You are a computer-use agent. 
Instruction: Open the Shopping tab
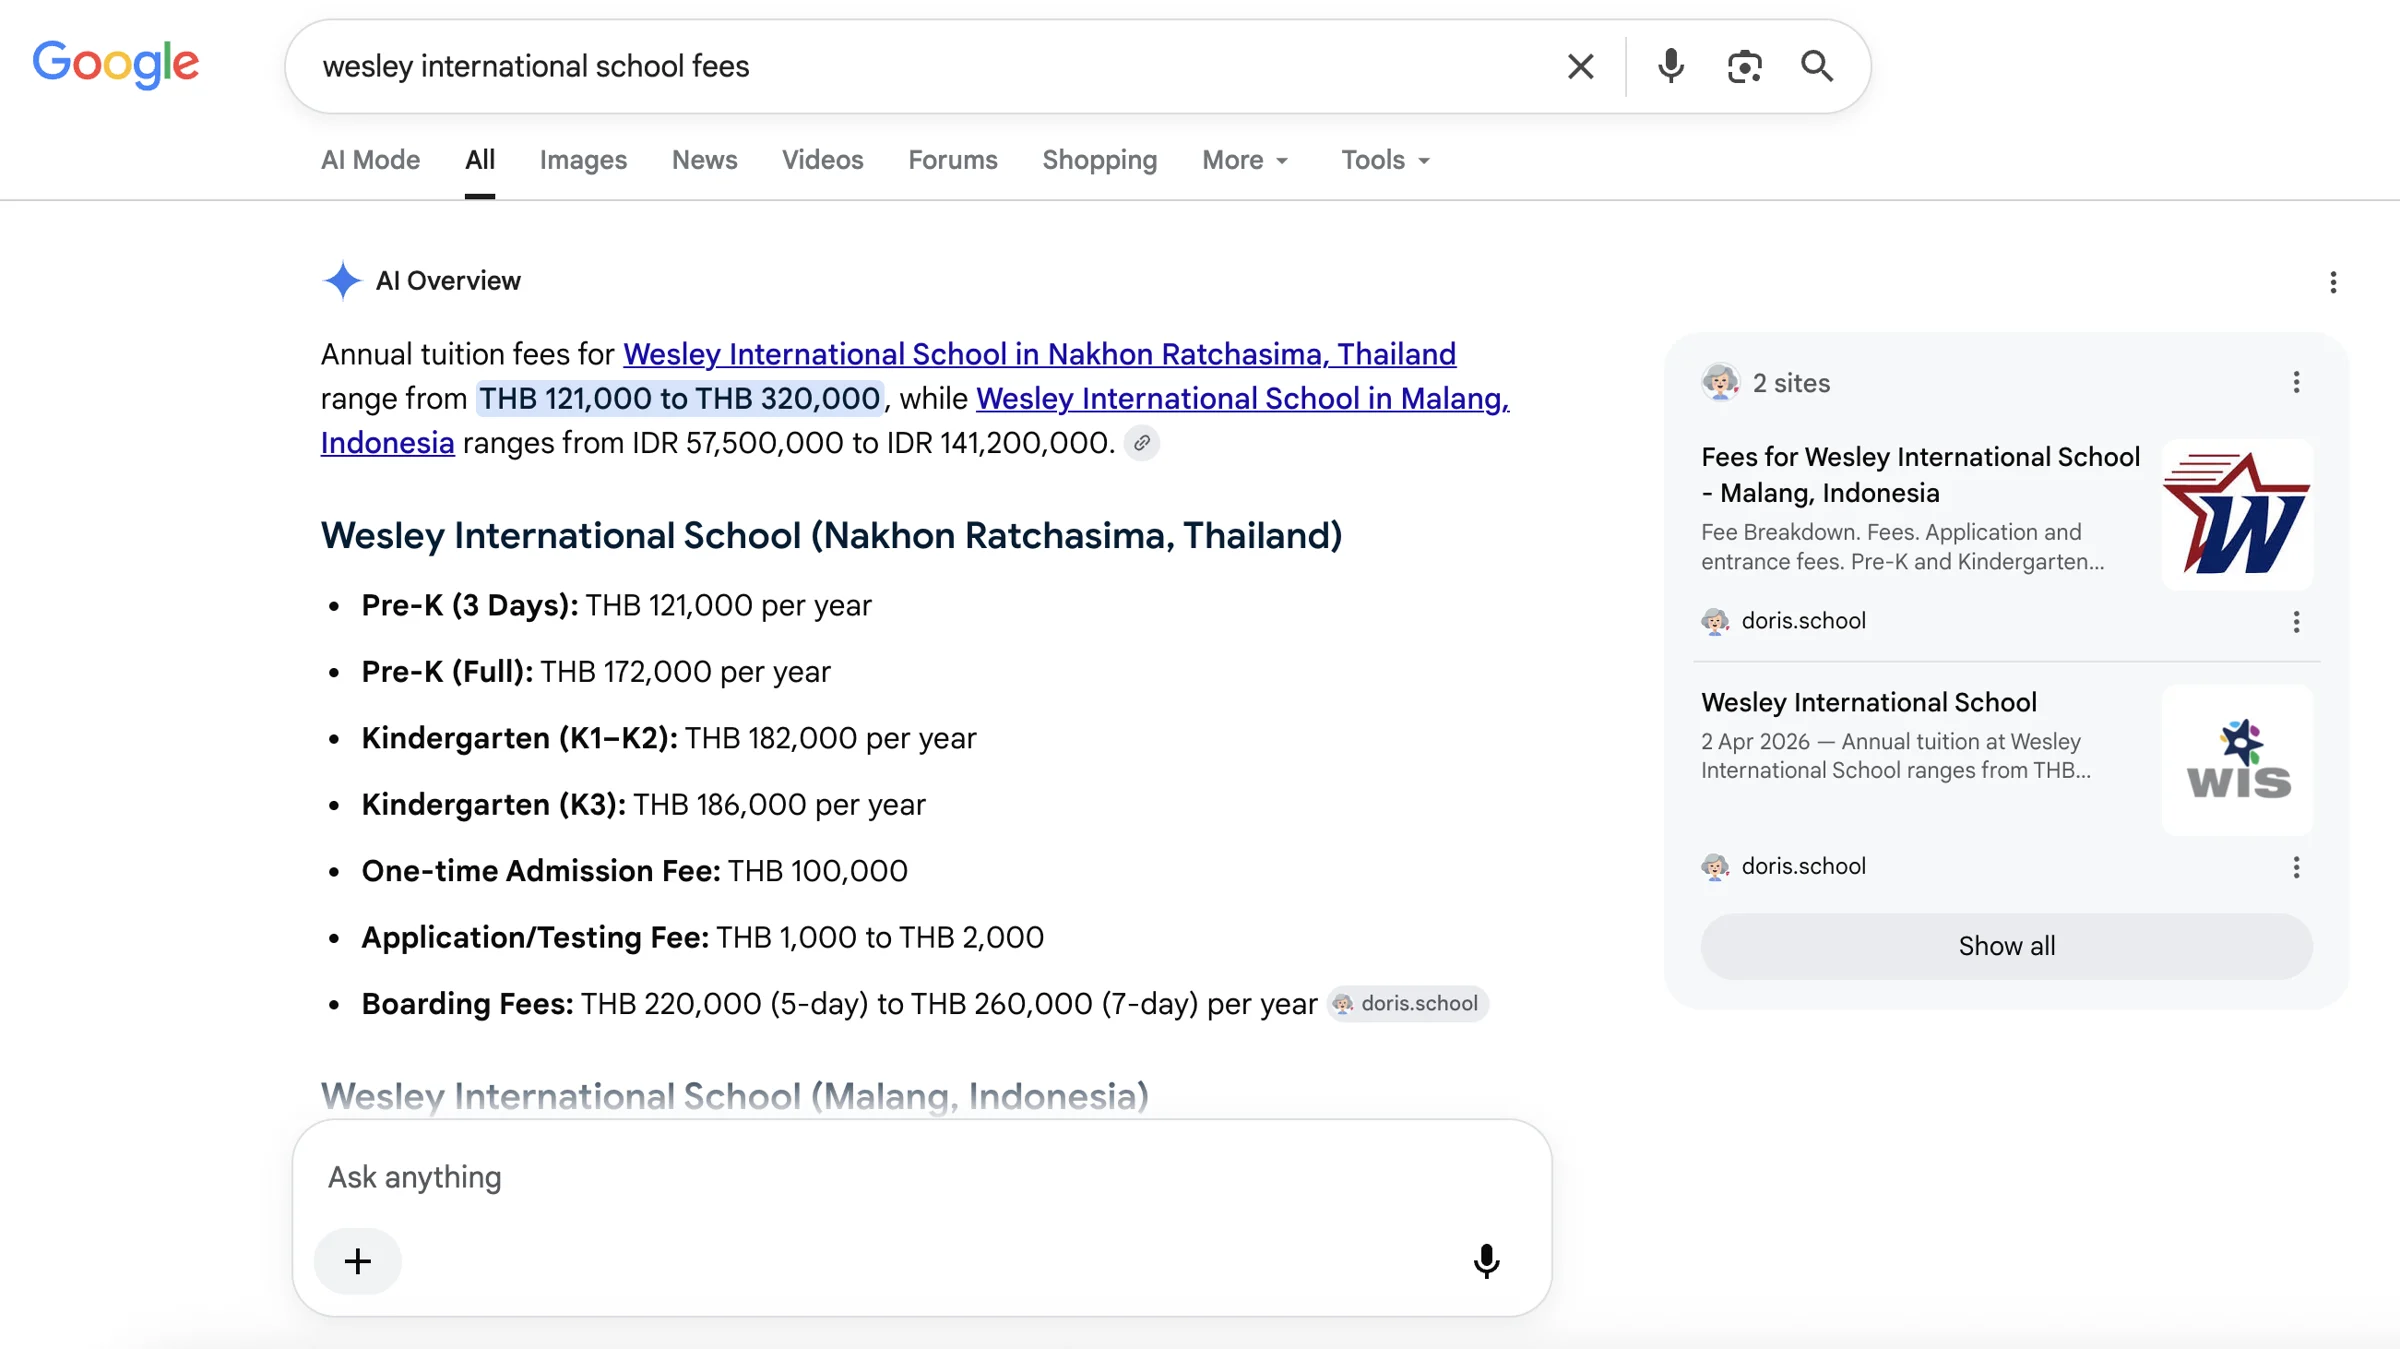pos(1100,160)
